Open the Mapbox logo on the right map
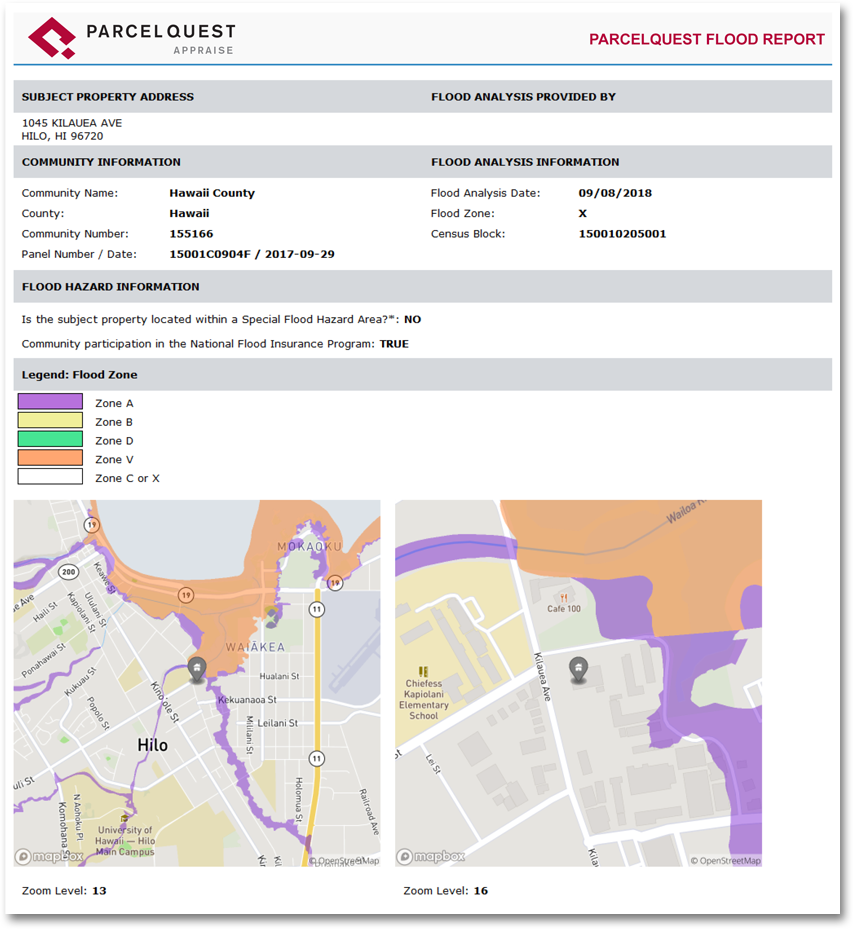853x929 pixels. pyautogui.click(x=432, y=857)
